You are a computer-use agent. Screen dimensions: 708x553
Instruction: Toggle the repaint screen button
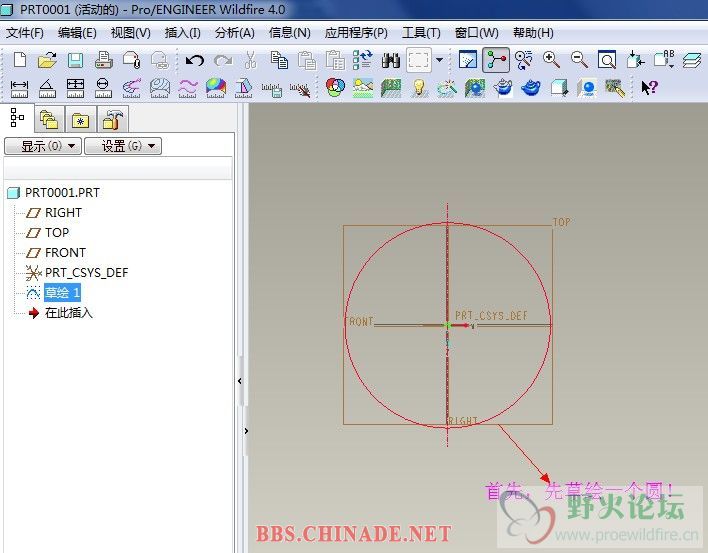click(467, 60)
